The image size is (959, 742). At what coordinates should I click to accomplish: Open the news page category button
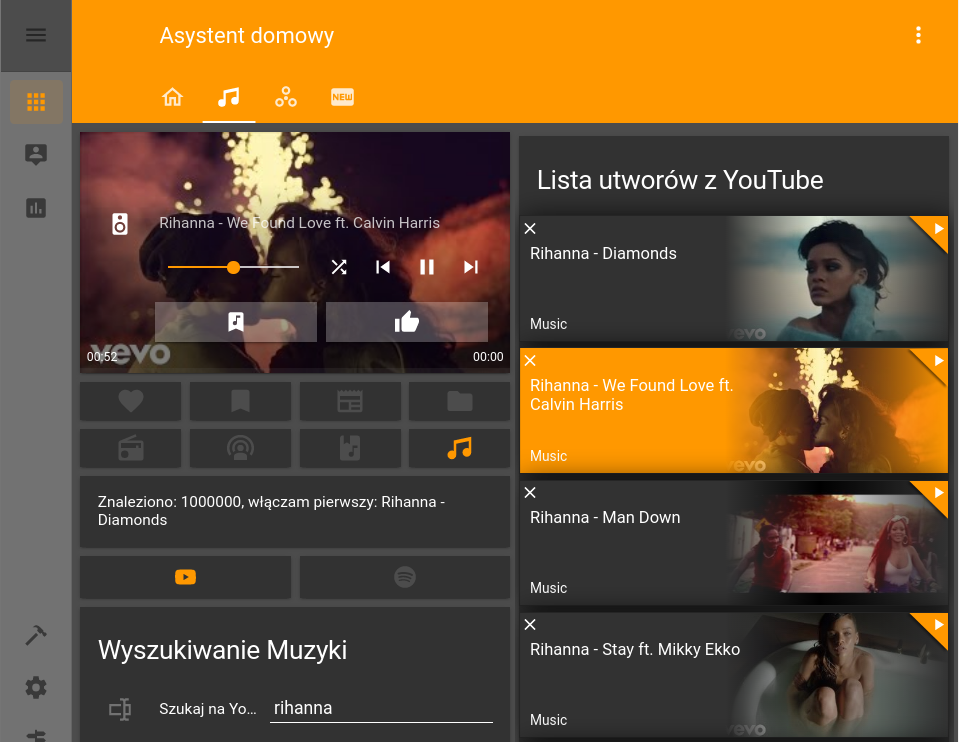350,401
